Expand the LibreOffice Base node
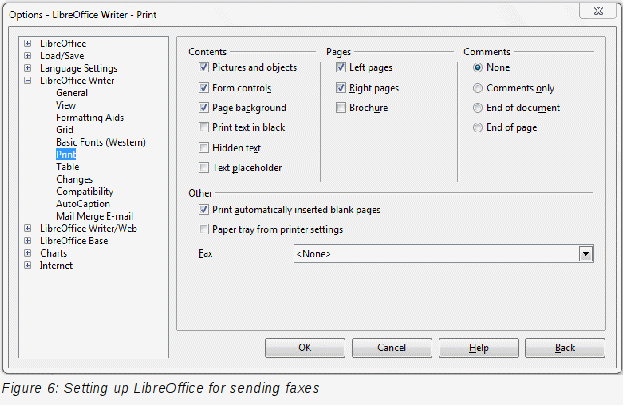Viewport: 624px width, 406px height. [x=27, y=241]
